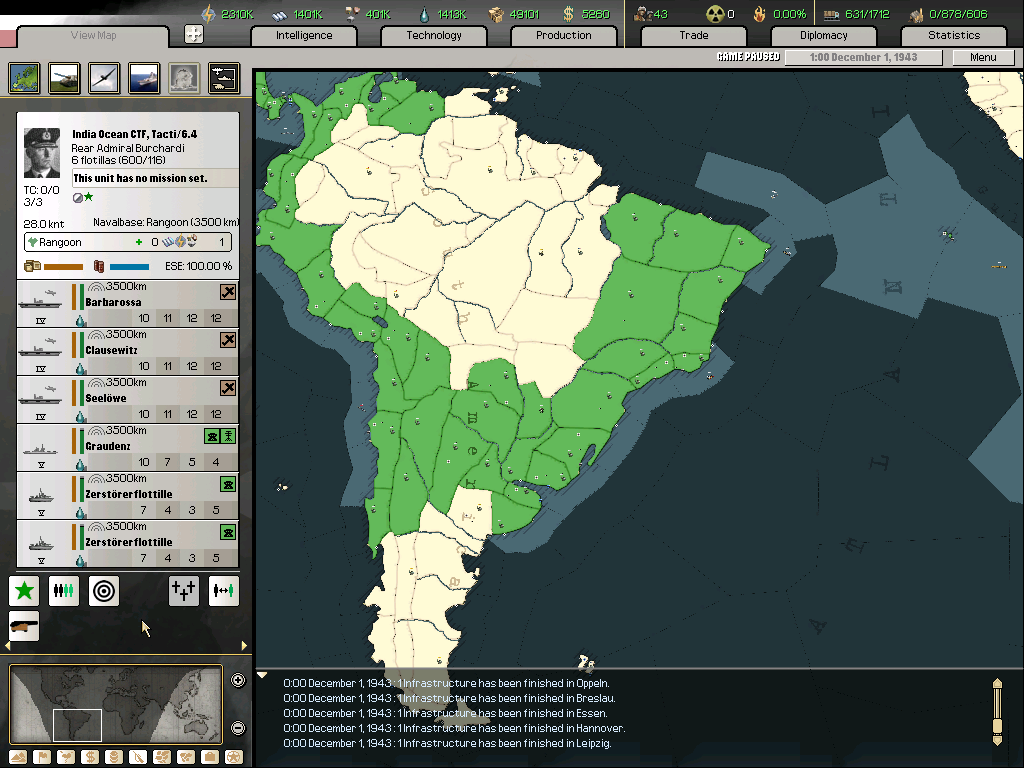
Task: Switch to the land units view with tank icon
Action: point(63,78)
